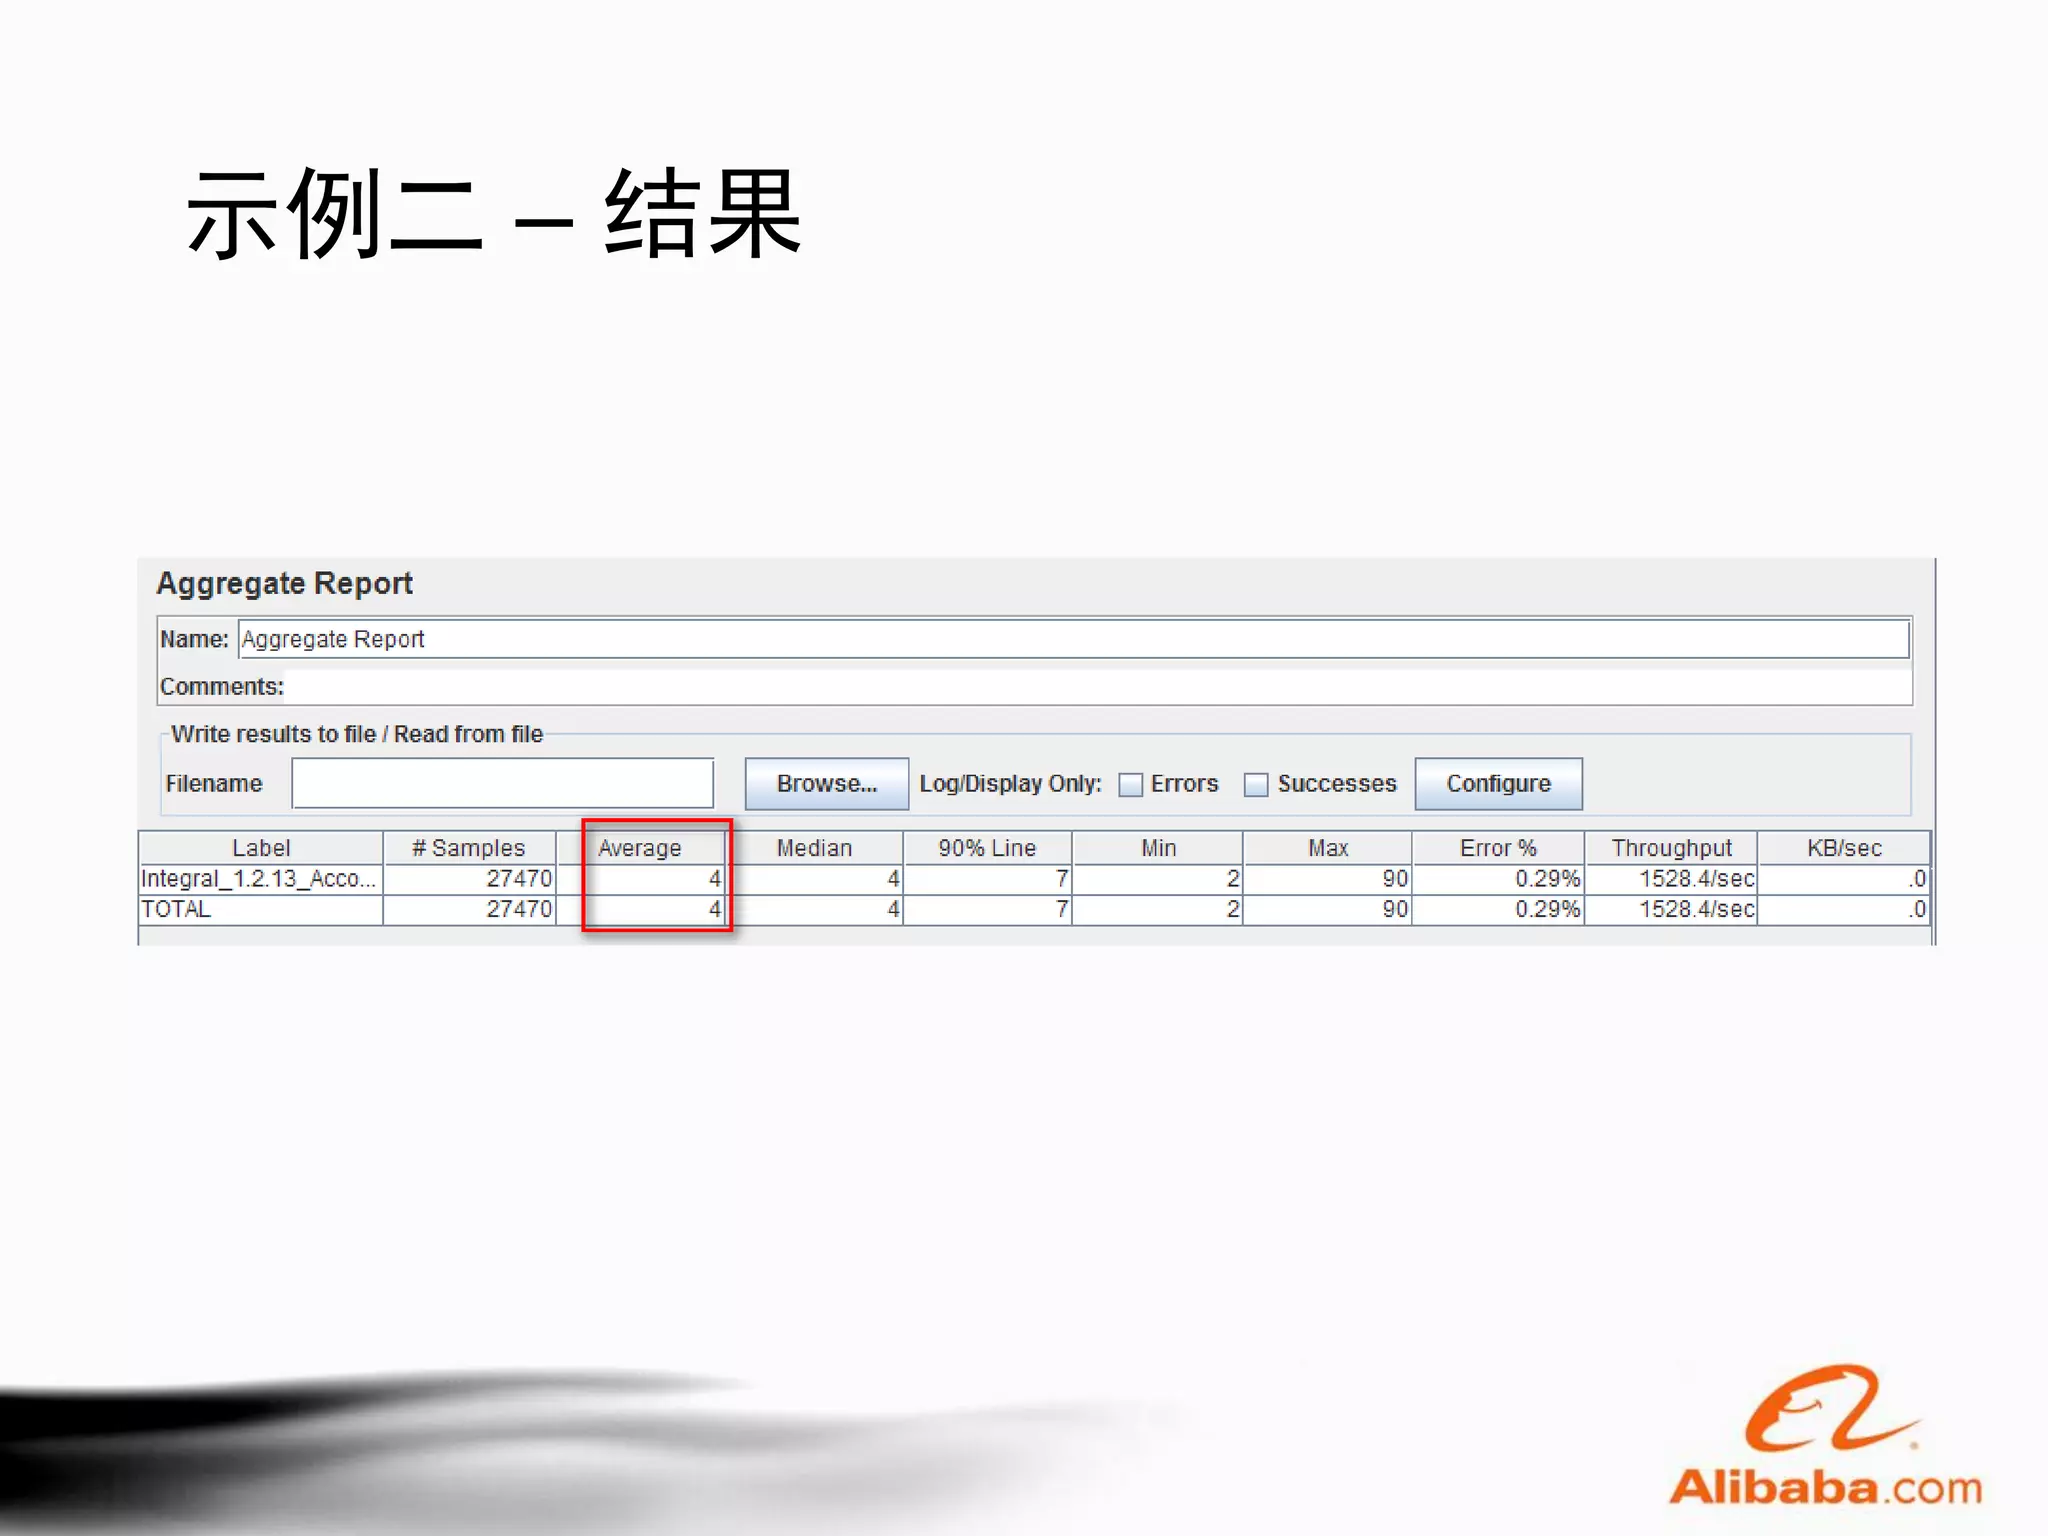This screenshot has height=1536, width=2048.
Task: Click into the Filename input field
Action: 502,783
